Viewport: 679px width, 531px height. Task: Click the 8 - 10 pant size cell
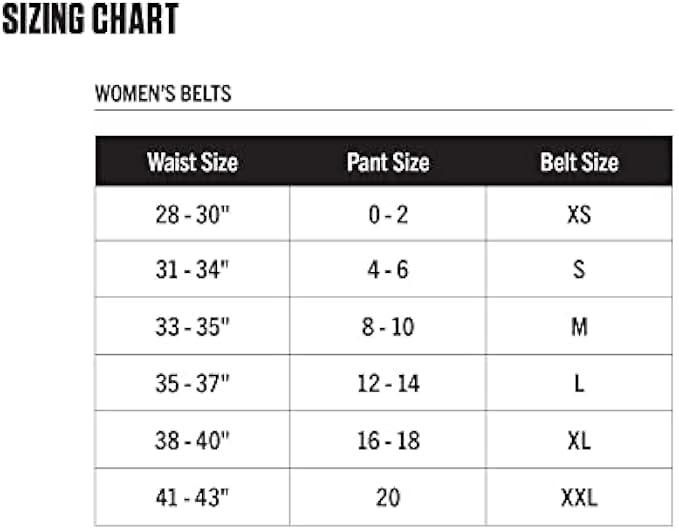click(x=388, y=326)
